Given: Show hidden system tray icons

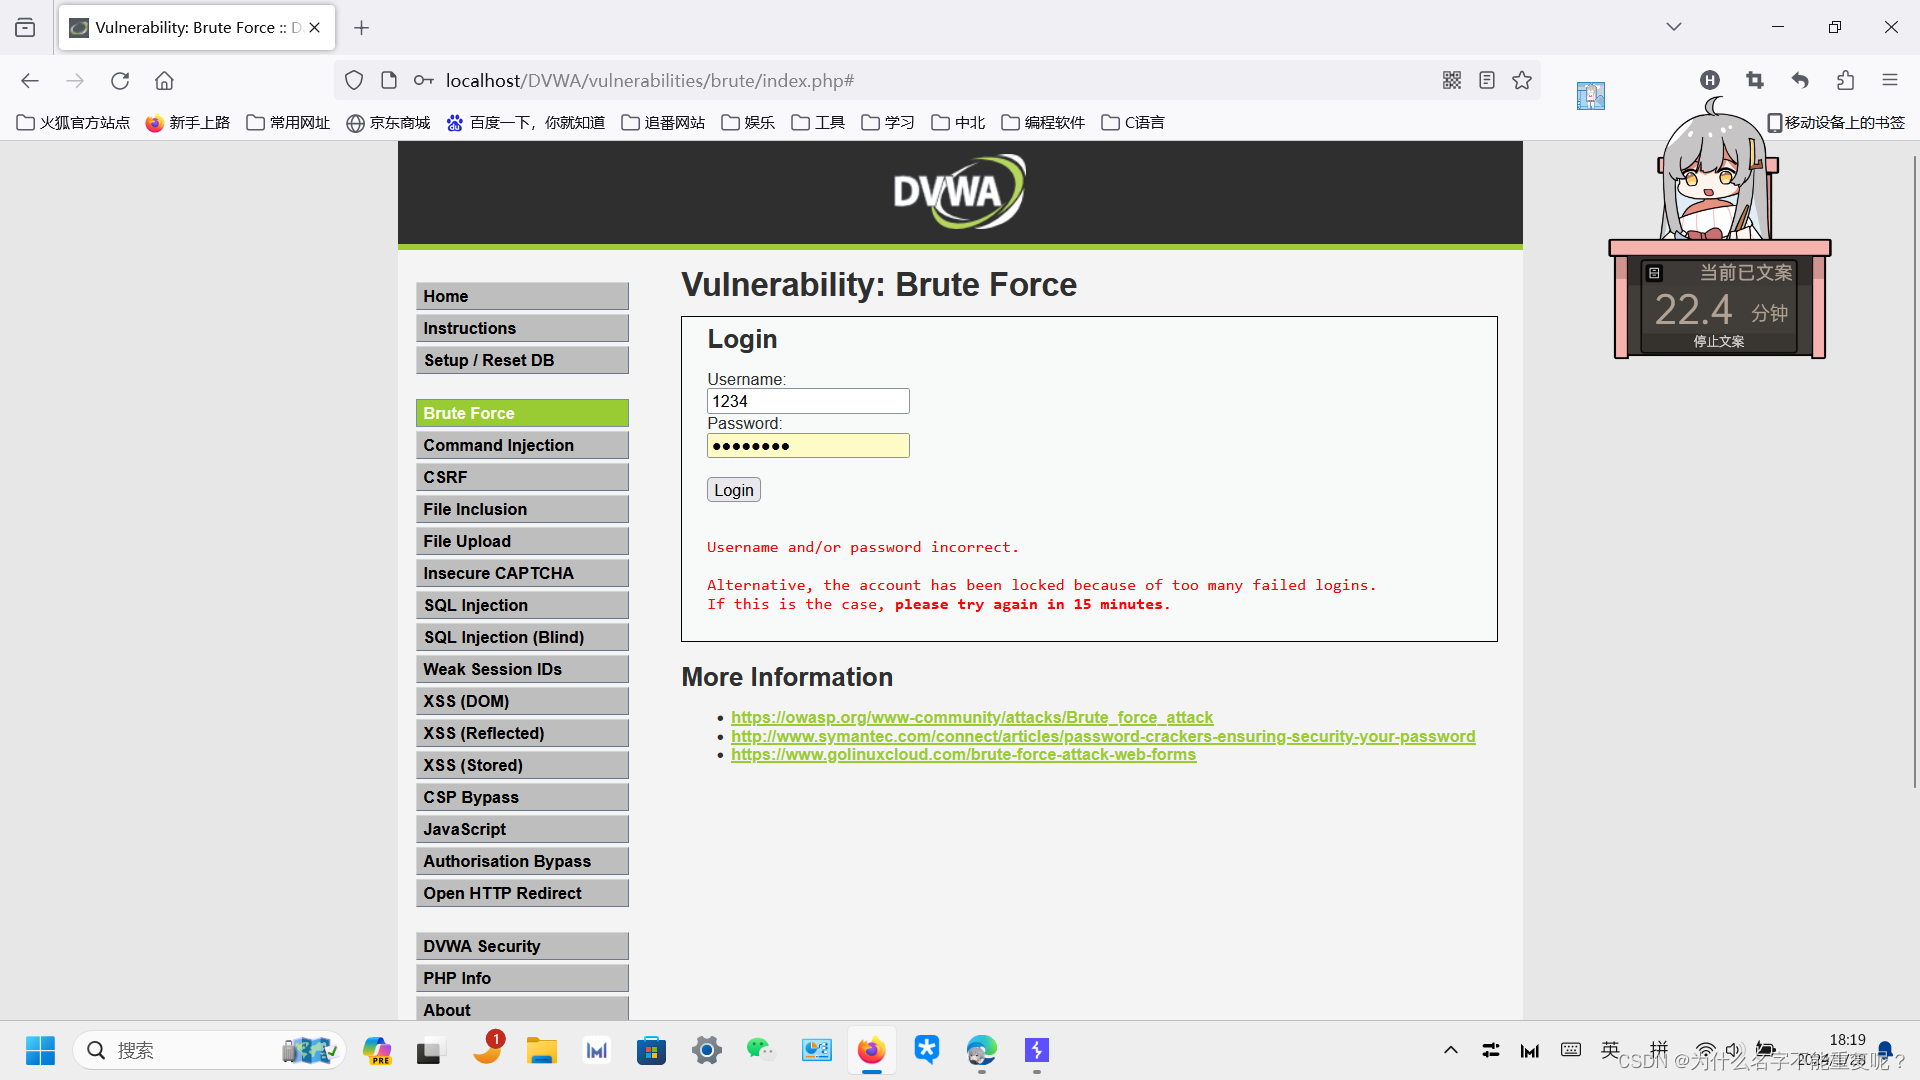Looking at the screenshot, I should click(x=1450, y=1050).
